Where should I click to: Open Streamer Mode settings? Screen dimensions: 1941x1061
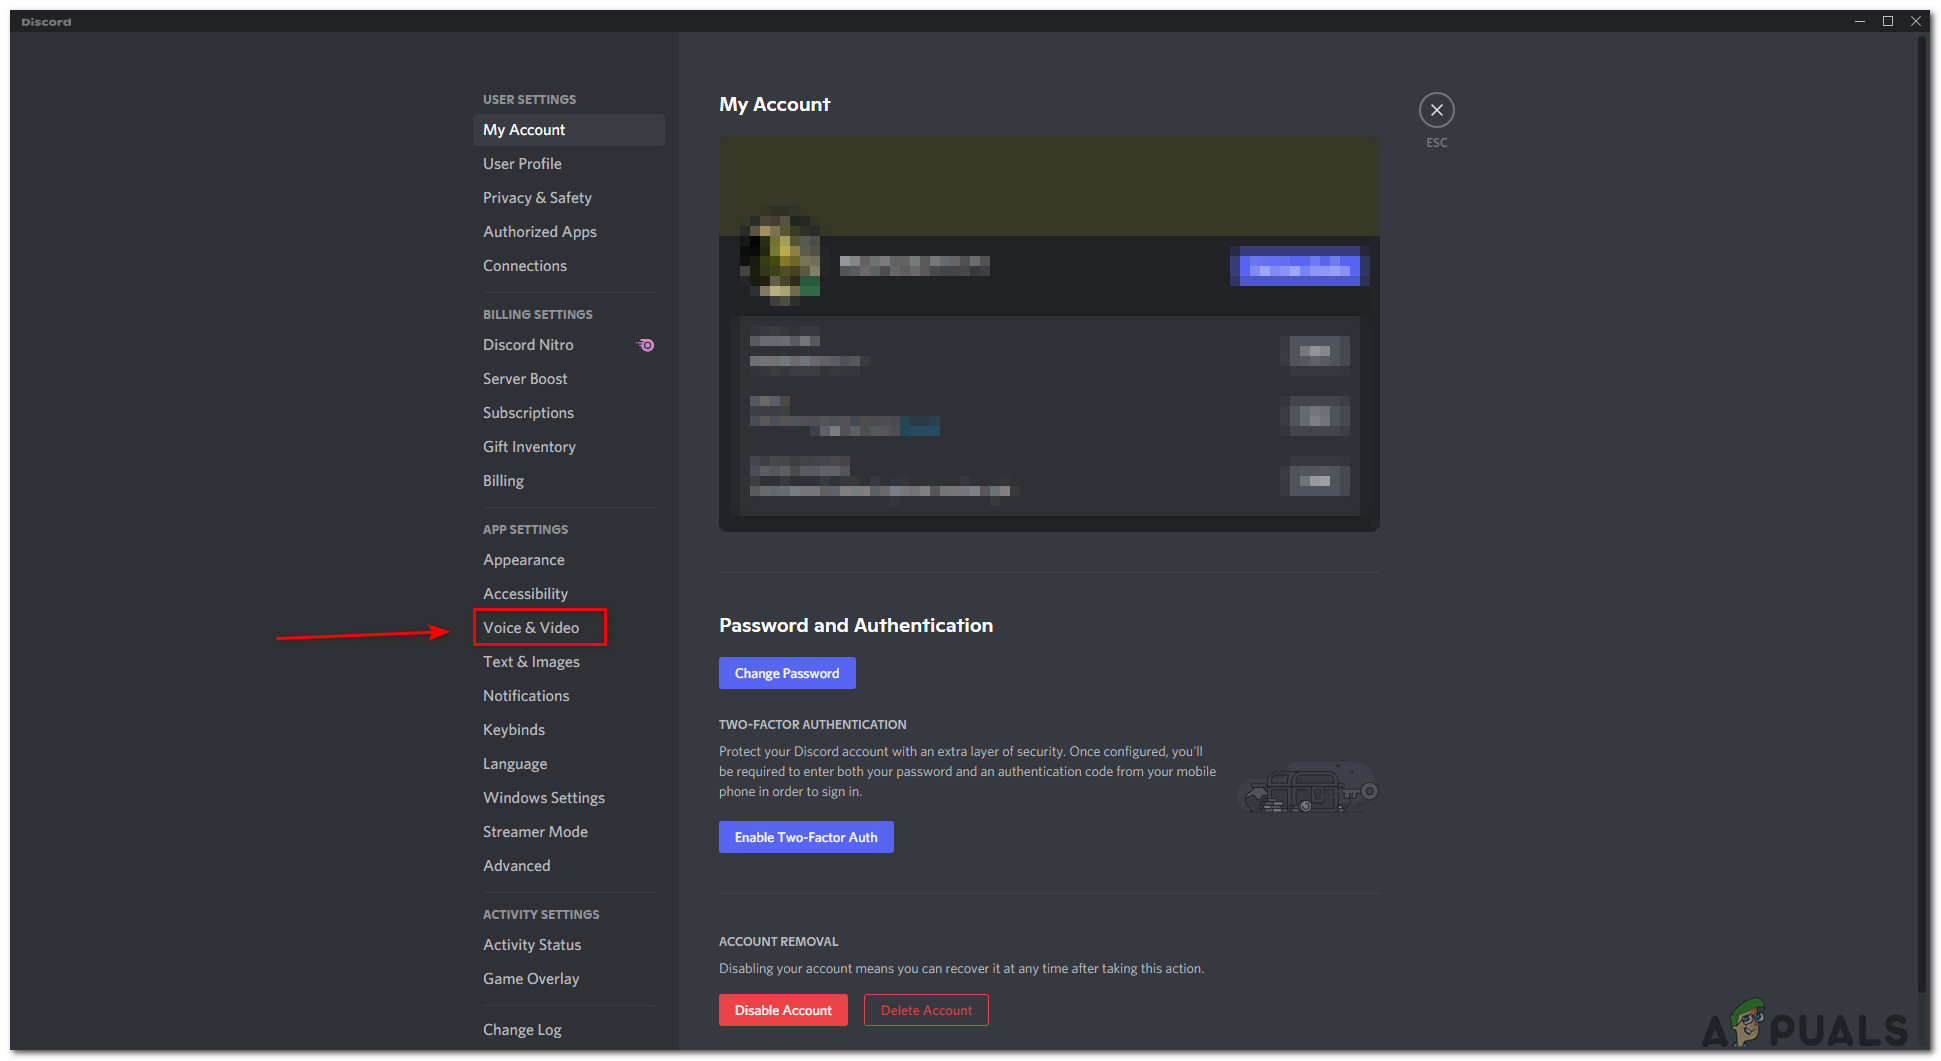pyautogui.click(x=568, y=832)
